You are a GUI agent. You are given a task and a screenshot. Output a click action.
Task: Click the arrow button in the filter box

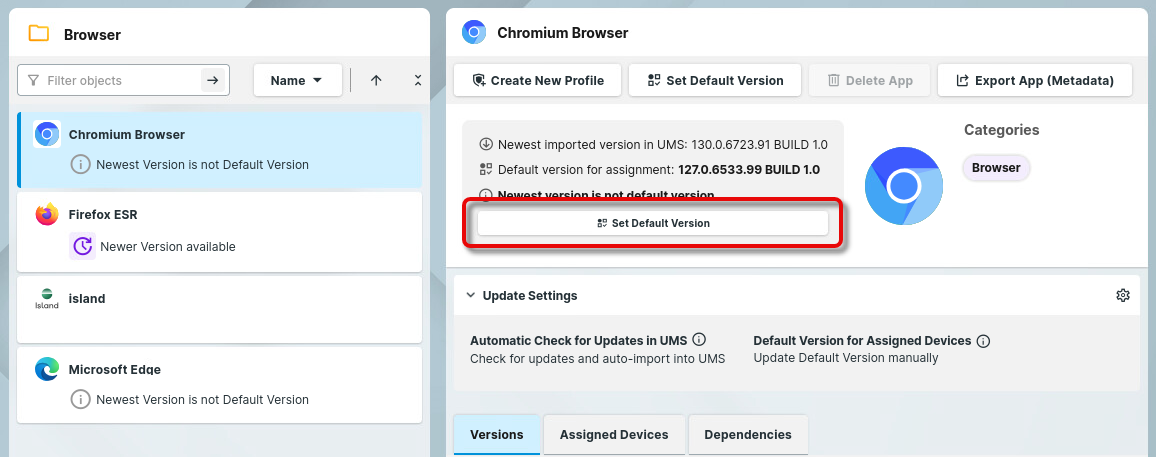coord(212,80)
